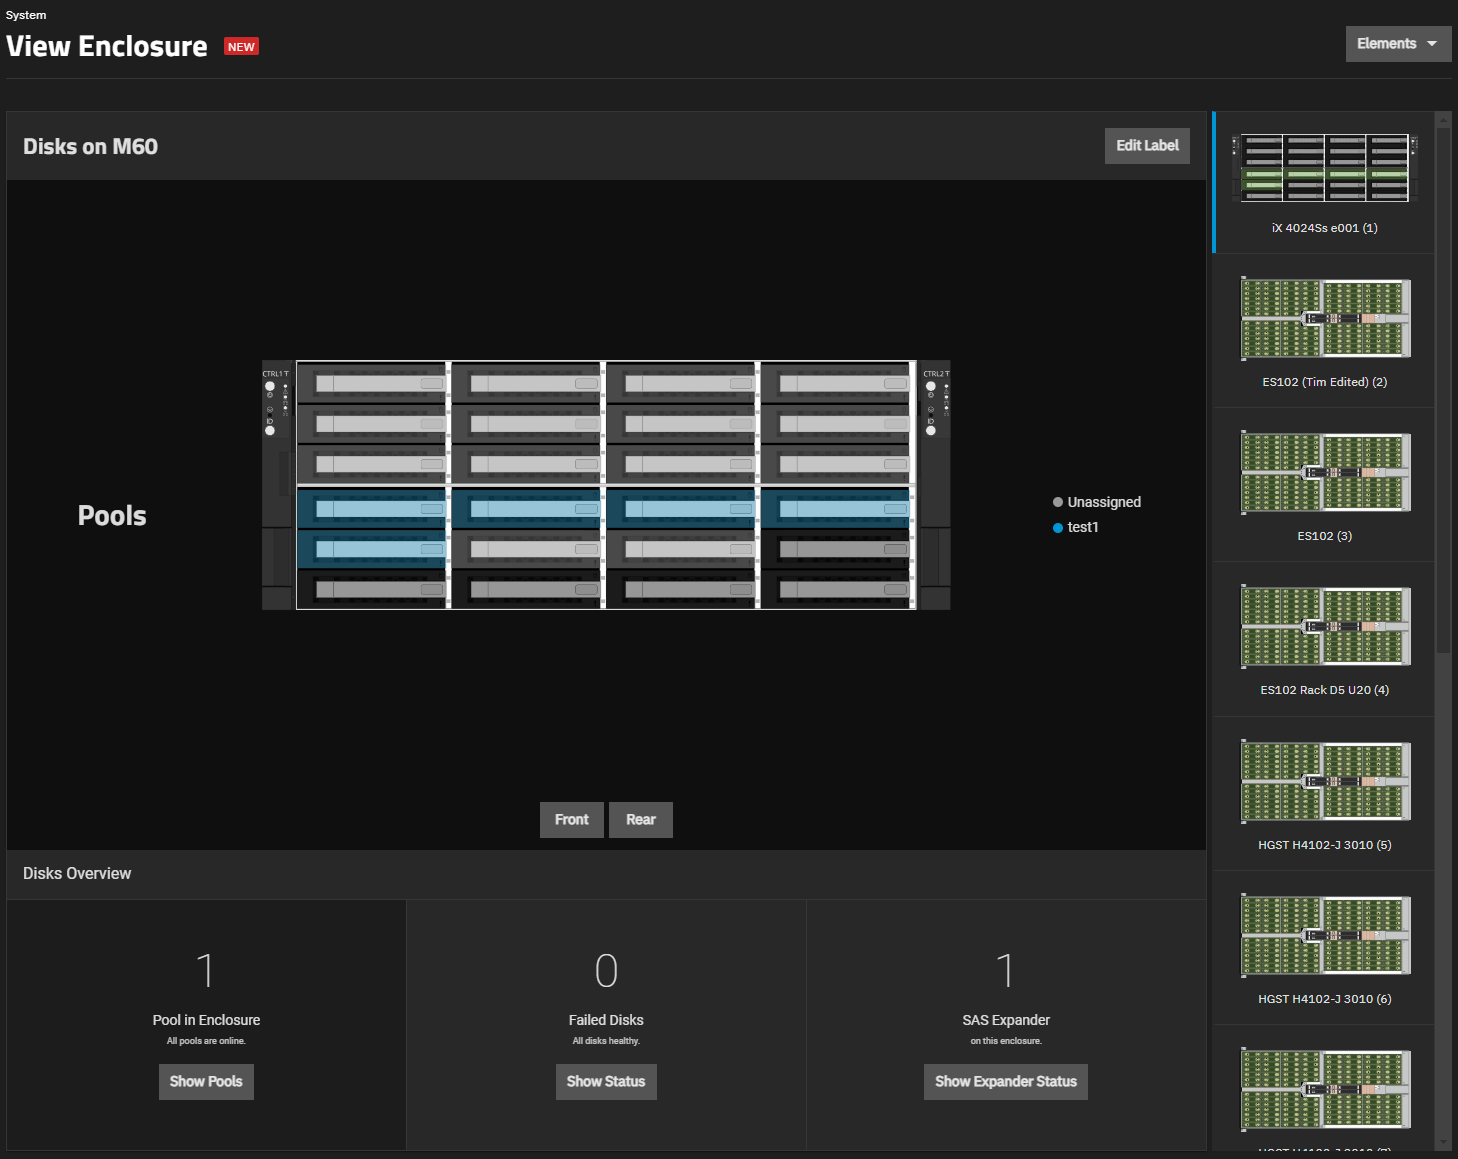Open Show Expander Status
The height and width of the screenshot is (1159, 1458).
(1005, 1082)
